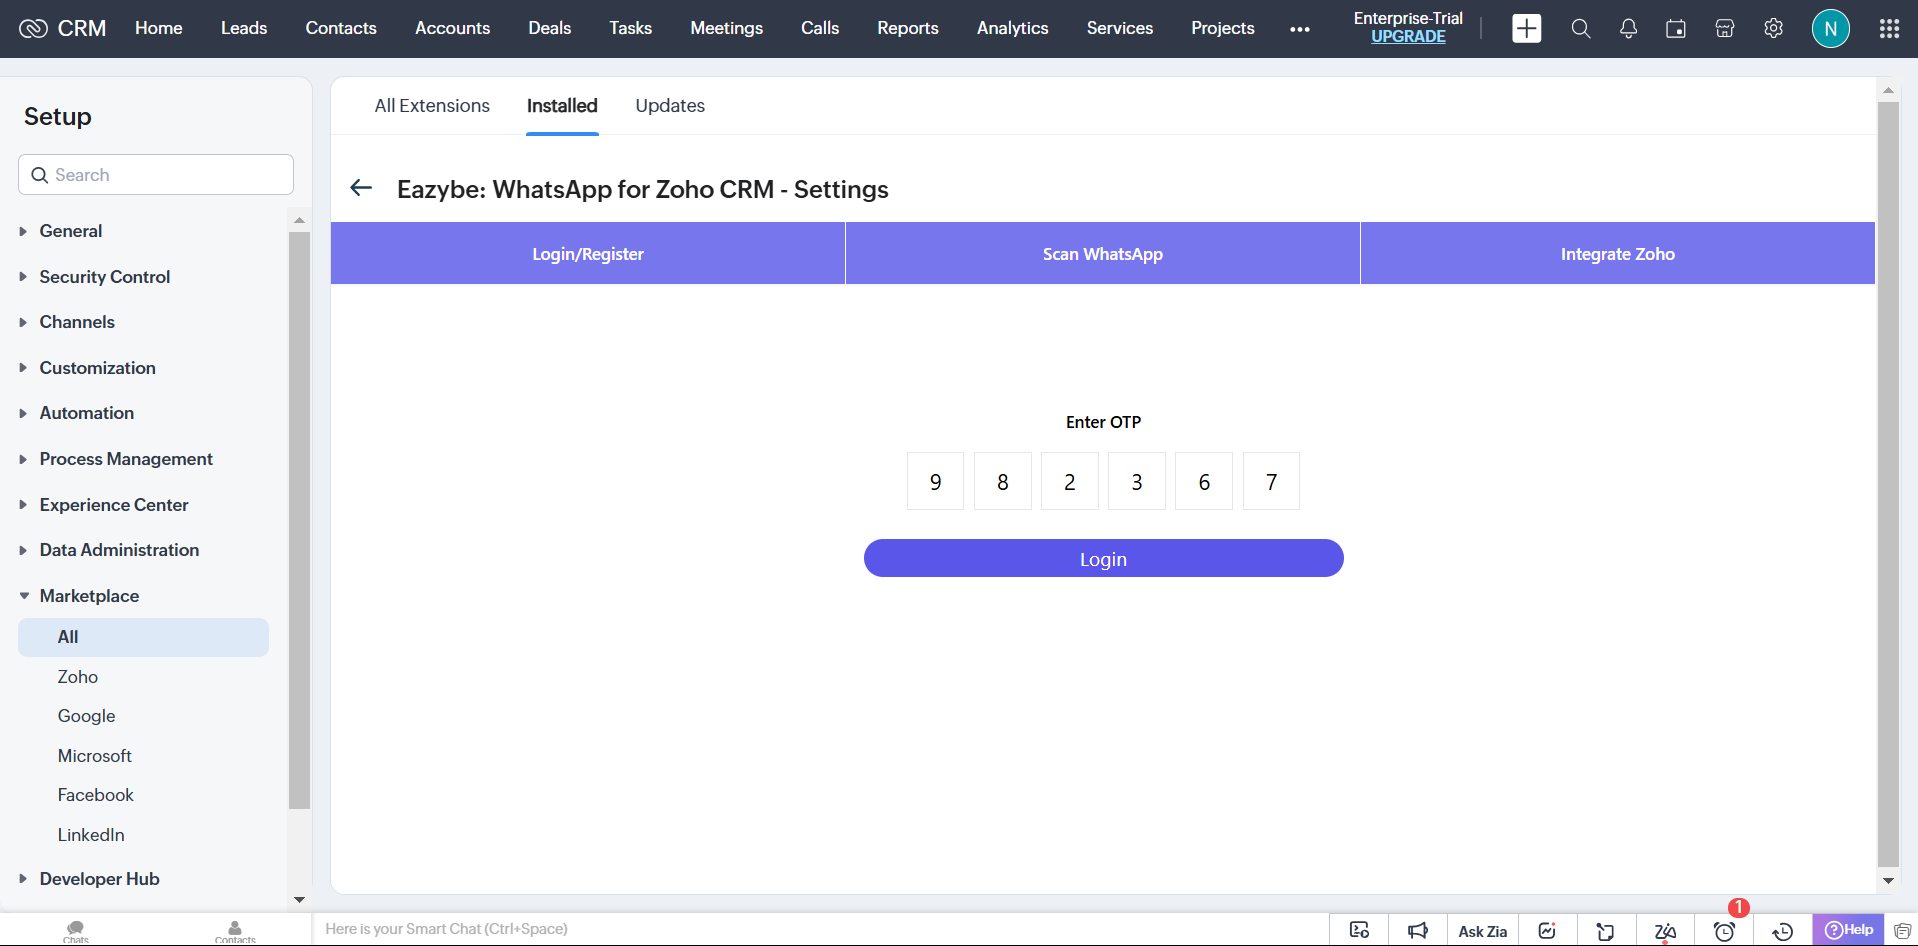1918x946 pixels.
Task: Open the user profile avatar N
Action: (1830, 29)
